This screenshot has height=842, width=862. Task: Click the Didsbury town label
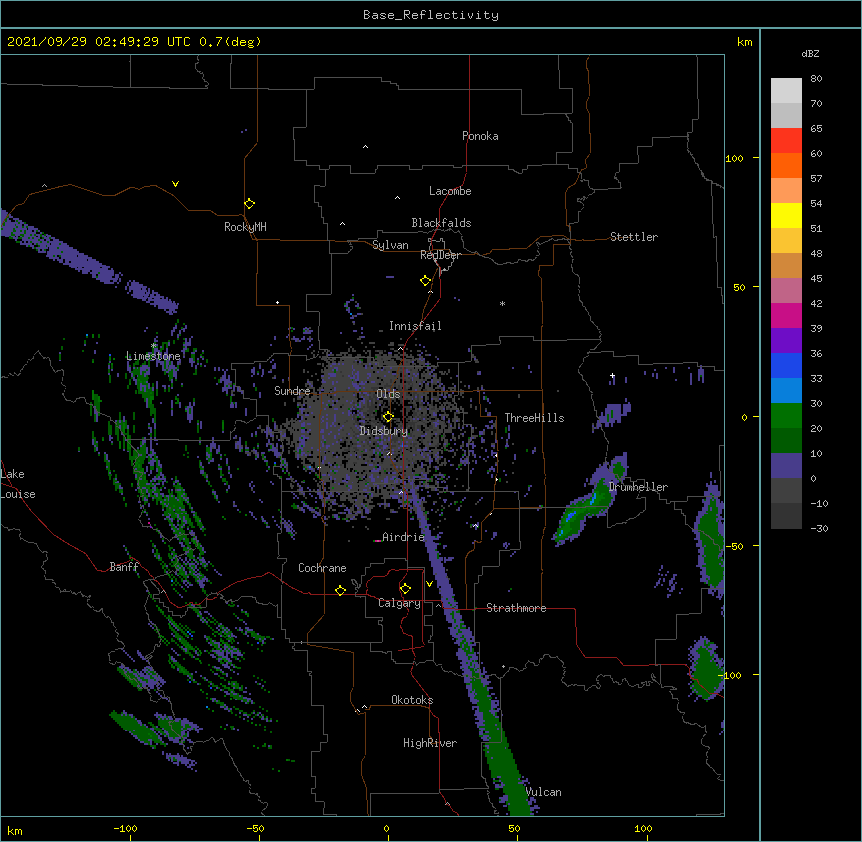(x=384, y=431)
